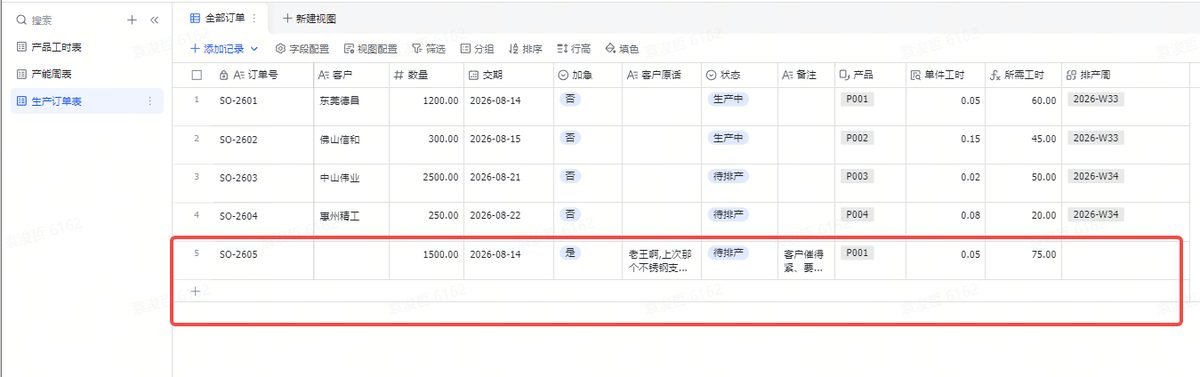
Task: Add a new table with sidebar plus icon
Action: coord(132,20)
